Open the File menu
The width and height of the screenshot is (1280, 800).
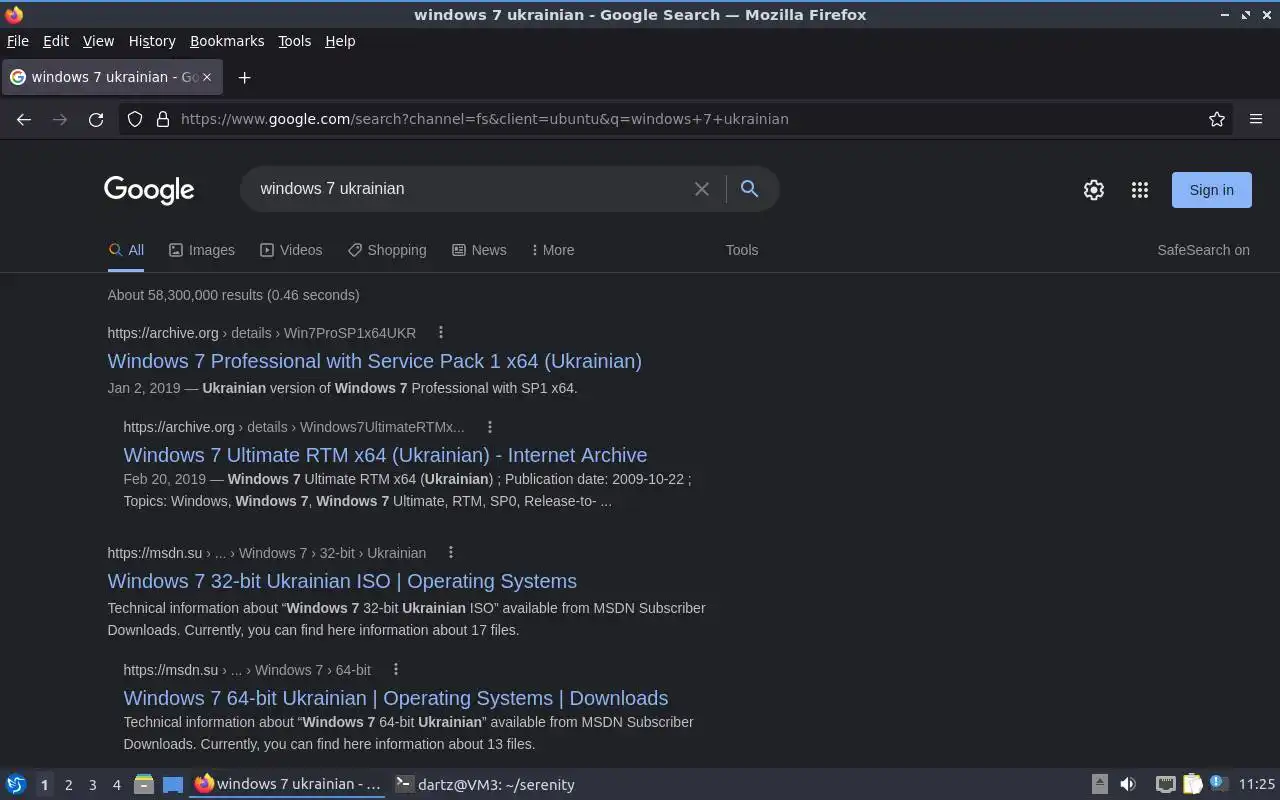coord(18,41)
